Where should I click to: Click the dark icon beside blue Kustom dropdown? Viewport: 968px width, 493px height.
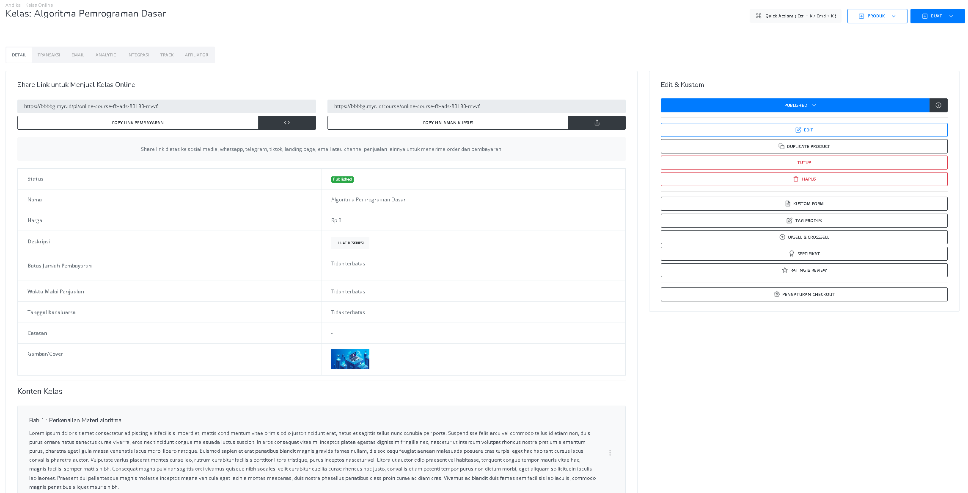(938, 105)
